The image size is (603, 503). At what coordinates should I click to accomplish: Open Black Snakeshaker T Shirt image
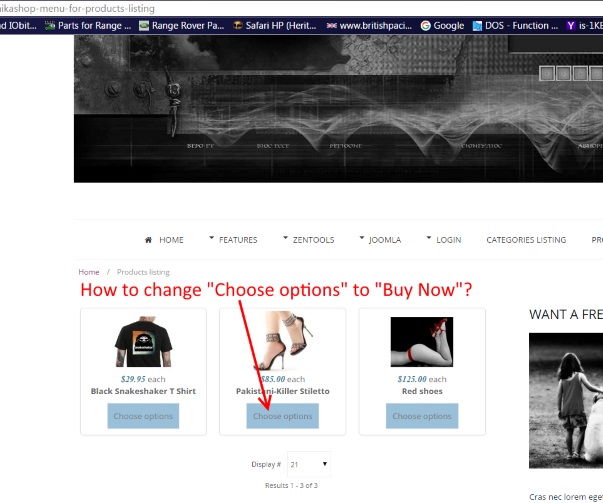pos(143,341)
